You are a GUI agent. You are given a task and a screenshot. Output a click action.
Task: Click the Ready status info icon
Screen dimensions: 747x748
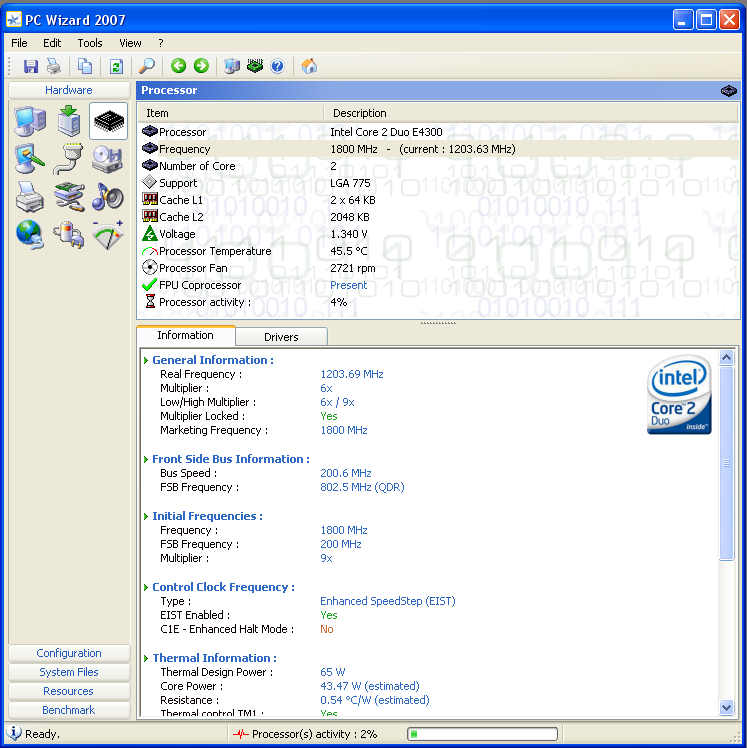(14, 733)
